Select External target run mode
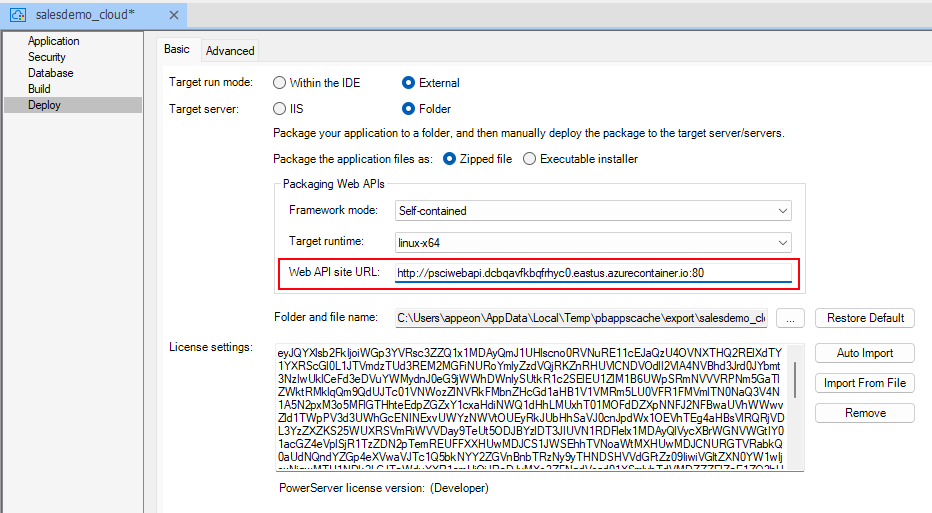Viewport: 932px width, 513px height. click(430, 83)
